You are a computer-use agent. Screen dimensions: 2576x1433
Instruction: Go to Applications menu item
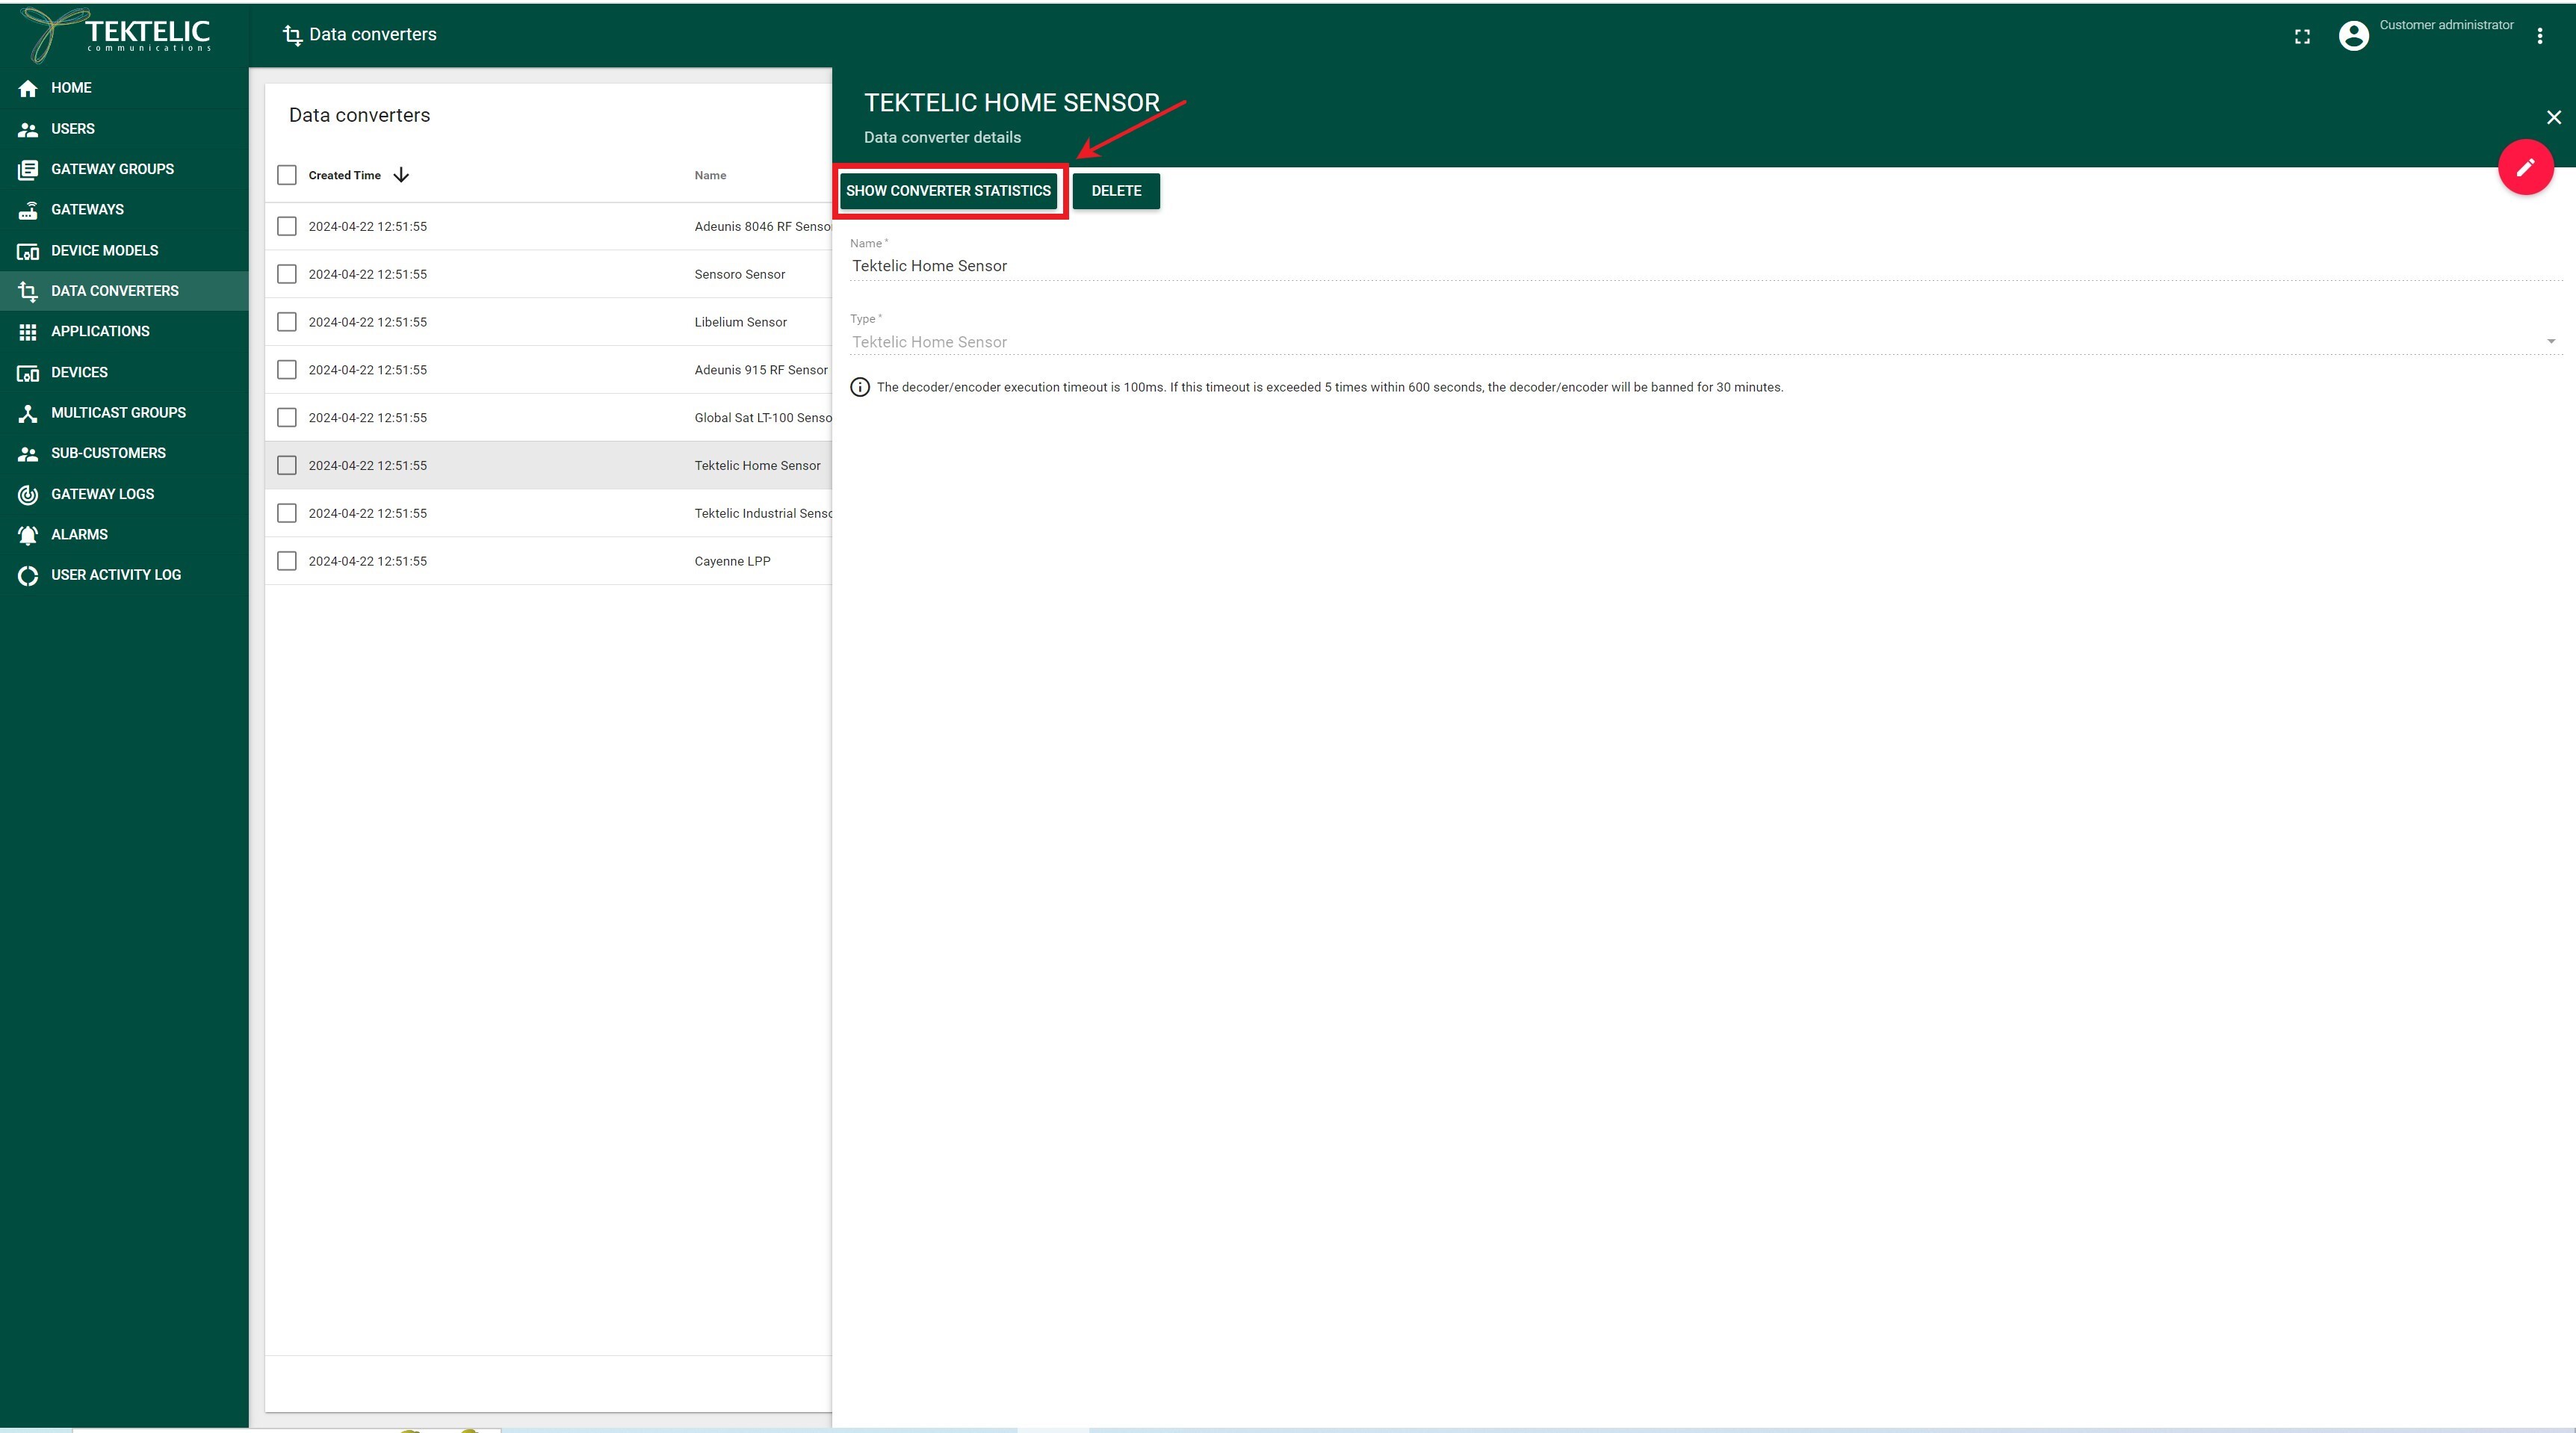(x=124, y=332)
